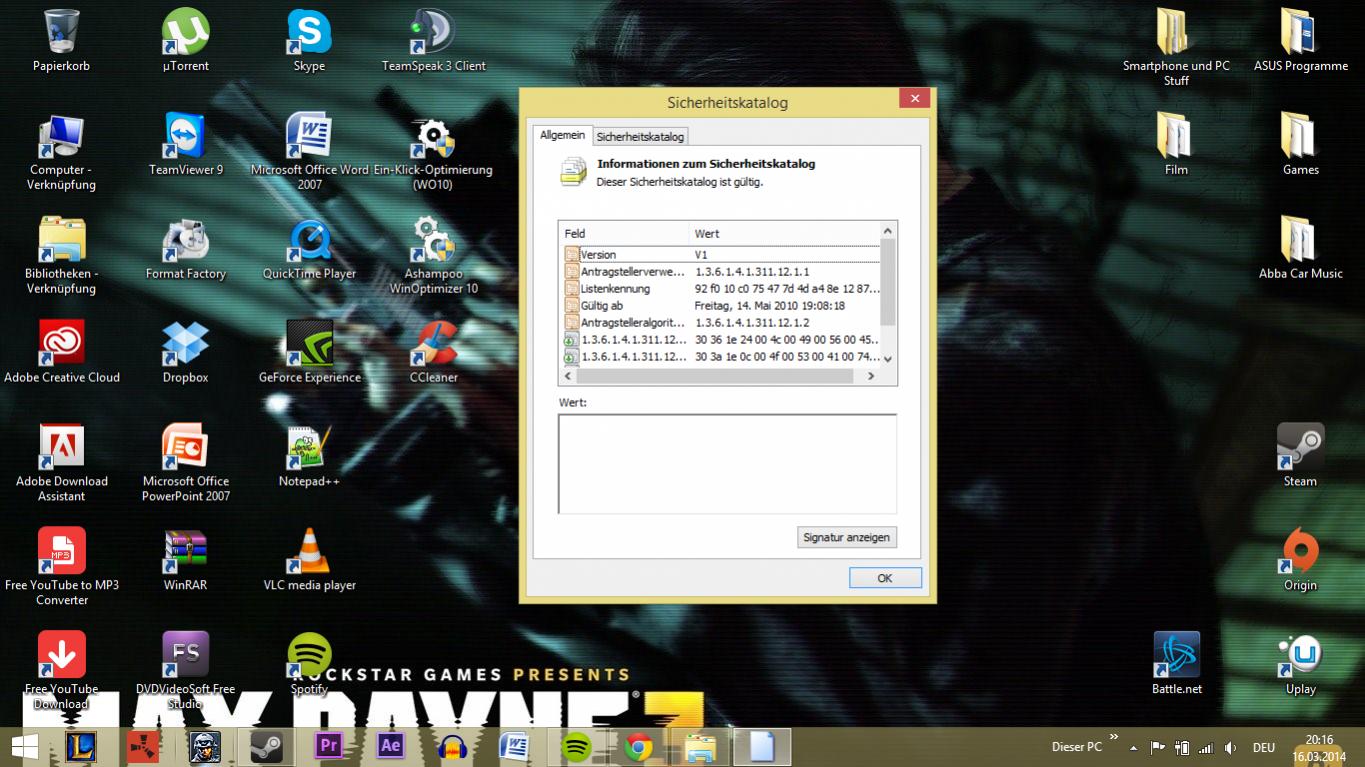Show hidden tray icons arrow
The width and height of the screenshot is (1365, 767).
1133,748
